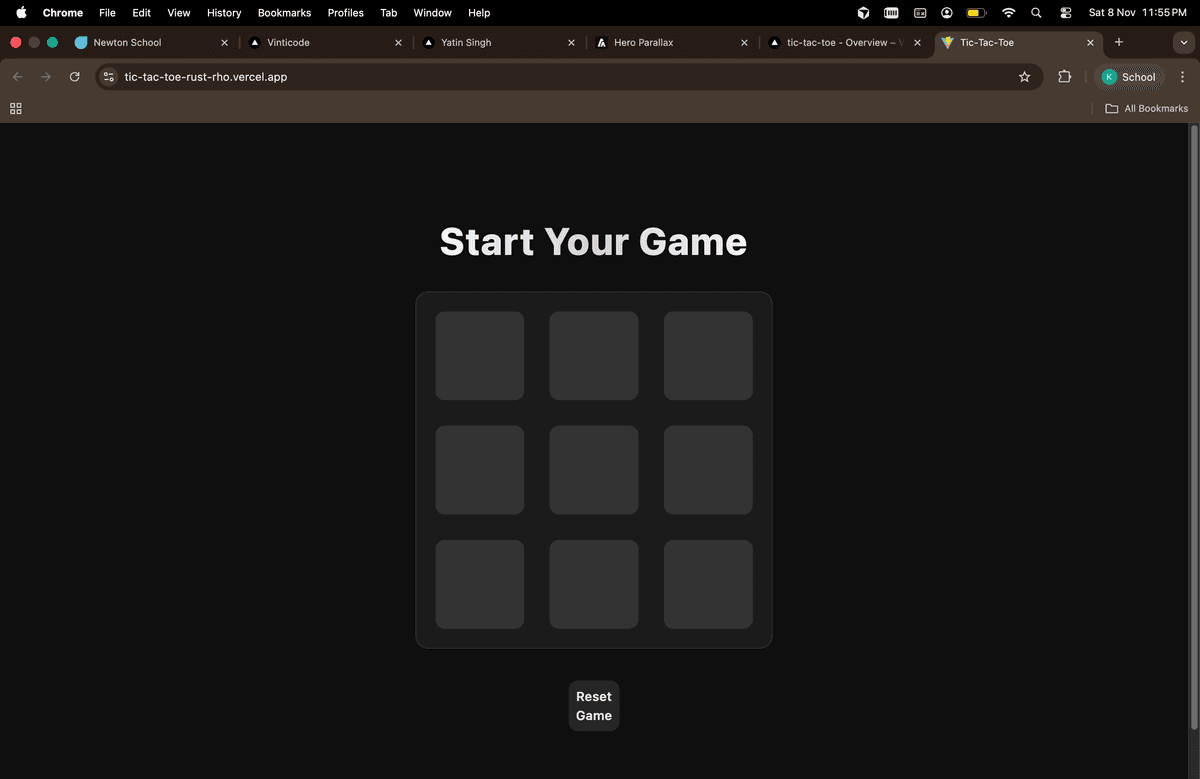Click the top-center tic-tac-toe cell

click(x=594, y=356)
